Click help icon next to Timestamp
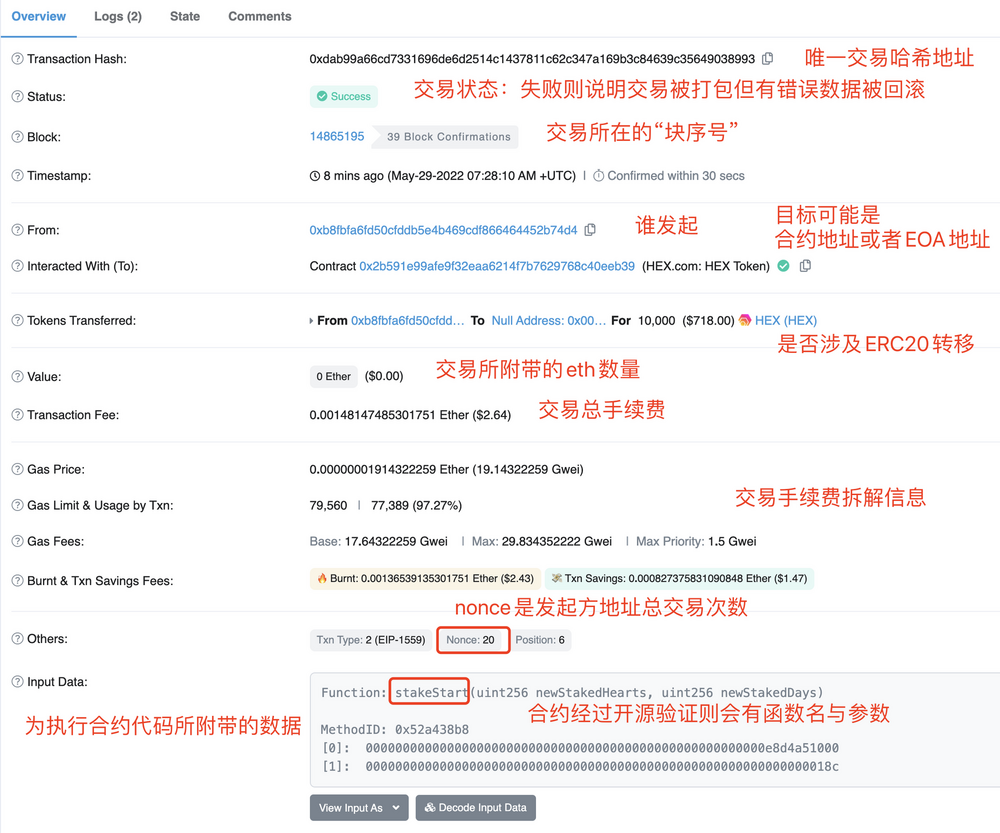The image size is (1000, 833). click(17, 175)
